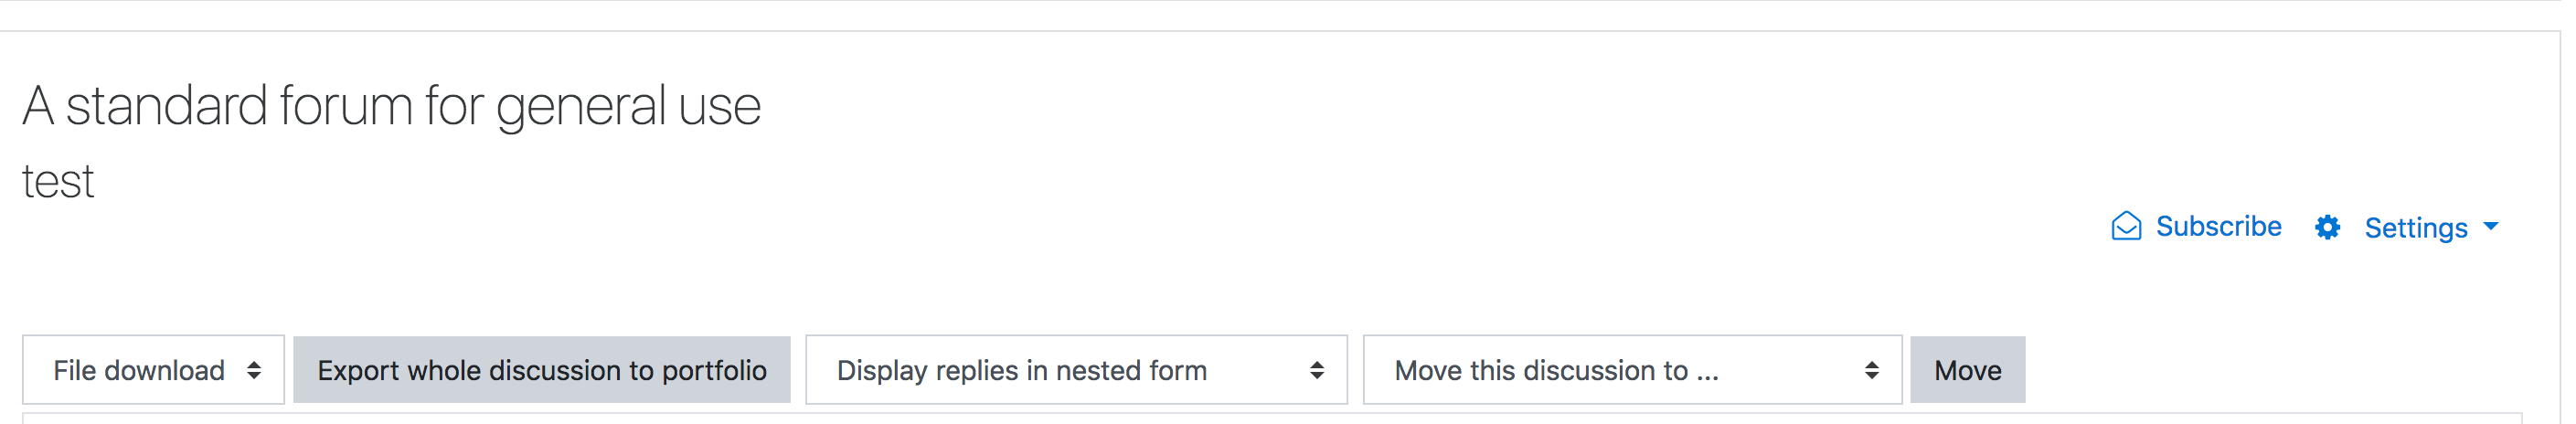Open the Settings menu
The height and width of the screenshot is (424, 2576).
click(x=2407, y=228)
